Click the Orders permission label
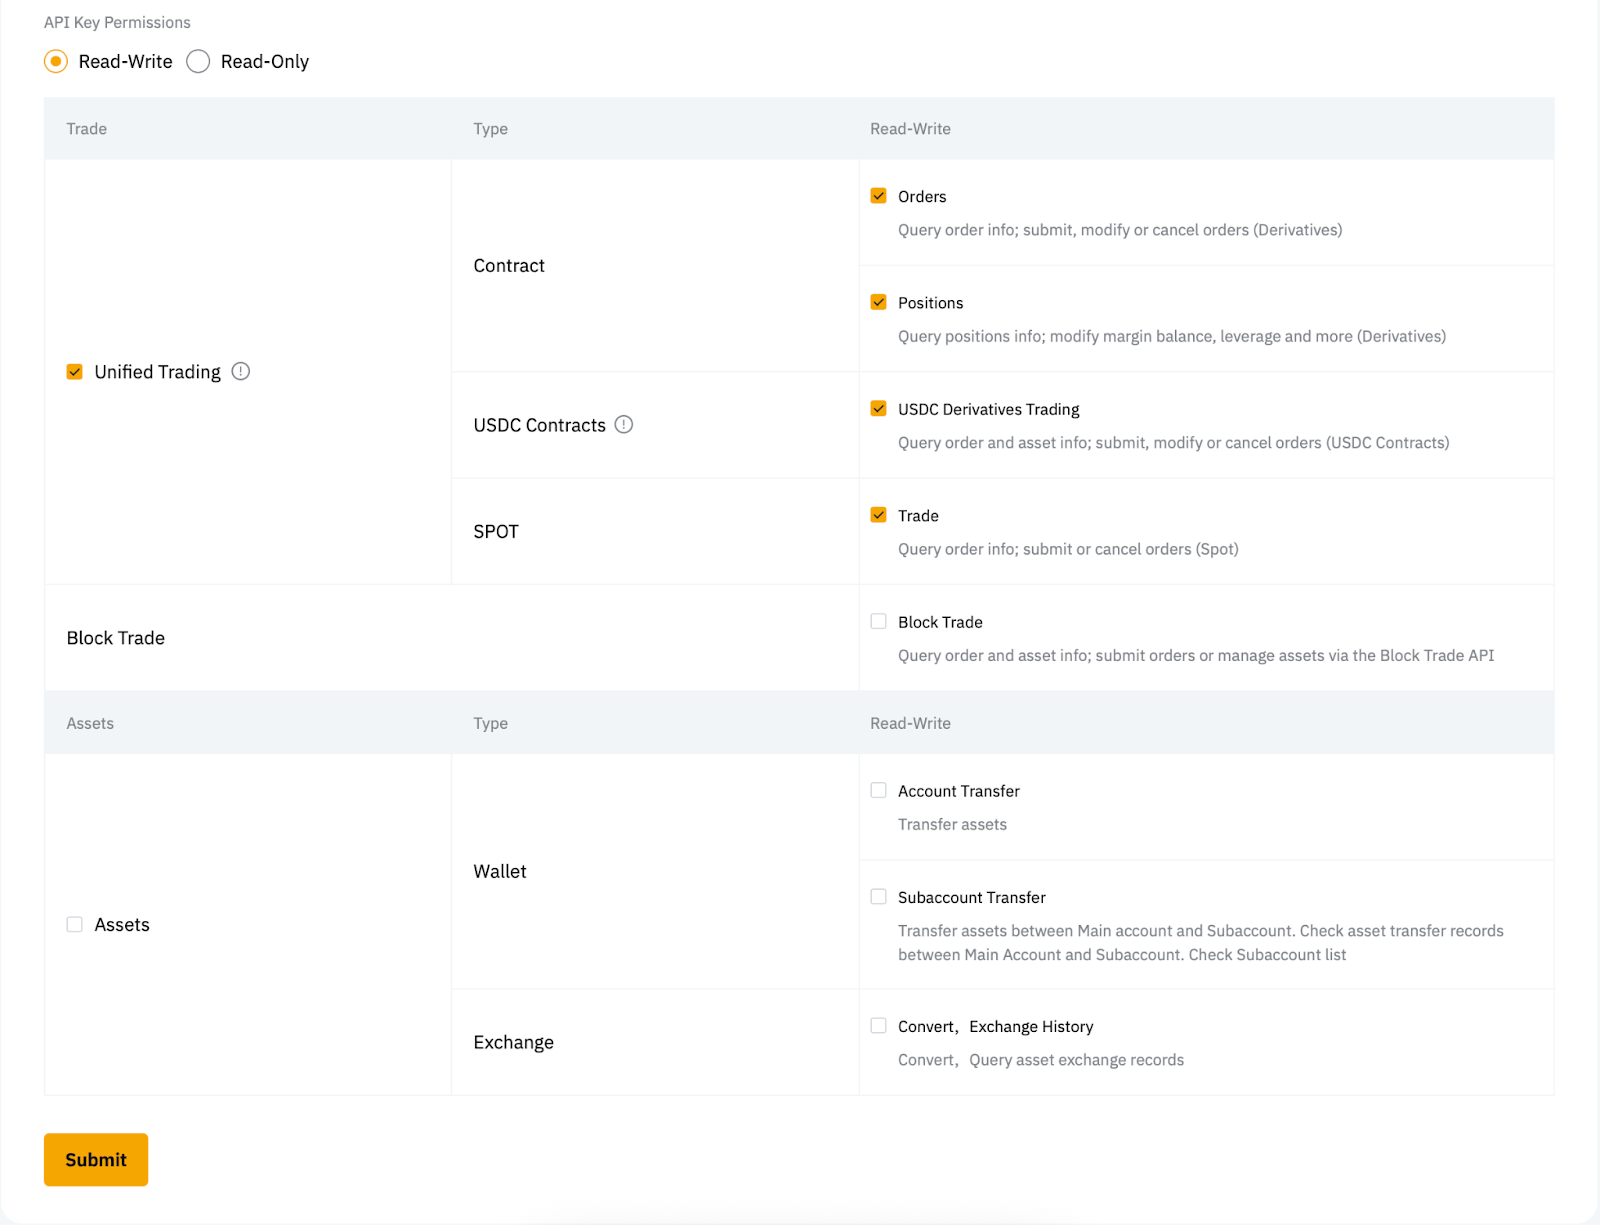Image resolution: width=1600 pixels, height=1225 pixels. click(921, 197)
